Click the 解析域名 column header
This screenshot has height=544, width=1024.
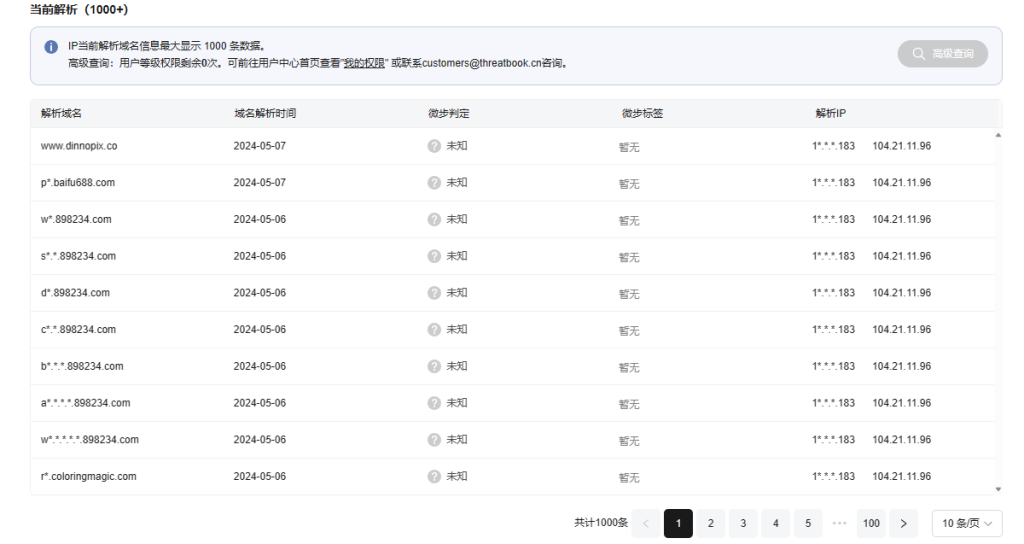[x=62, y=113]
